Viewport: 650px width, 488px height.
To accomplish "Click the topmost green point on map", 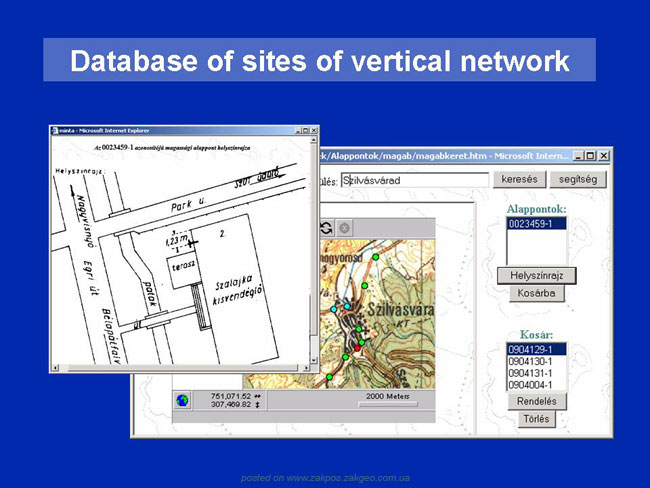I will (376, 257).
